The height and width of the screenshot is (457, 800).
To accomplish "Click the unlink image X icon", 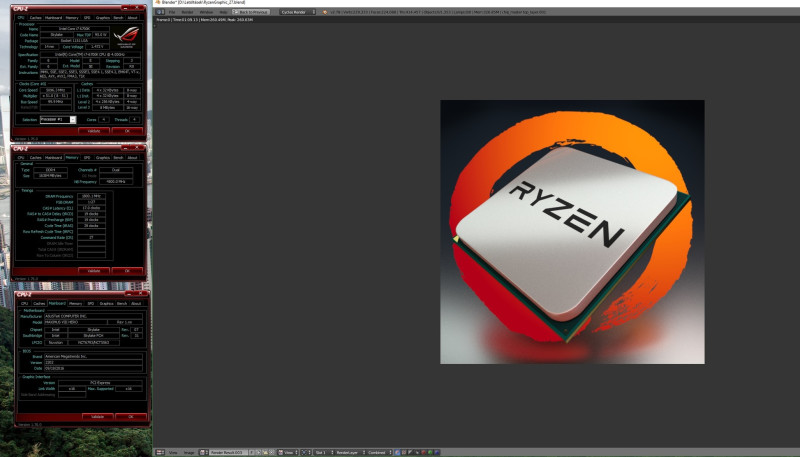I will point(272,452).
